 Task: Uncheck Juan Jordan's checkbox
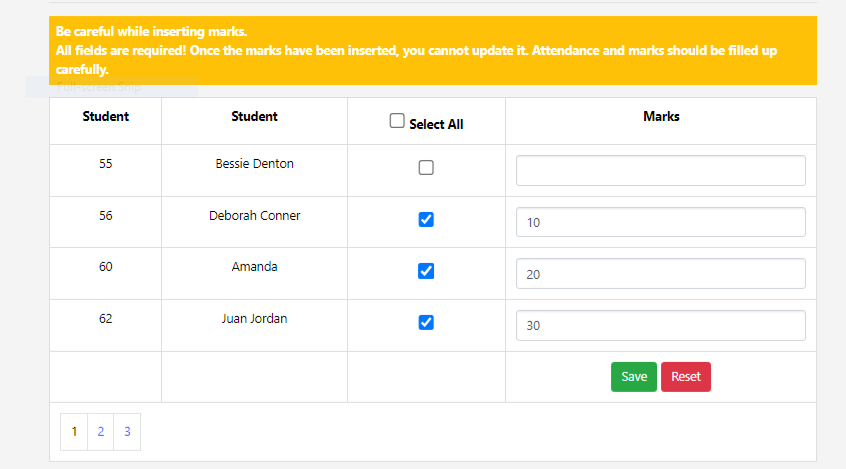pyautogui.click(x=426, y=322)
